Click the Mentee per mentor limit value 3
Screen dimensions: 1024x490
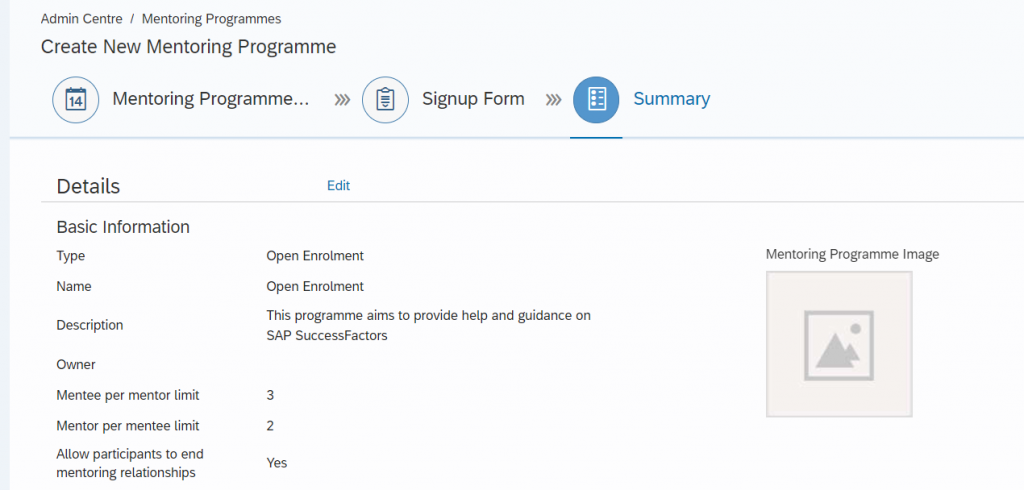click(x=270, y=395)
